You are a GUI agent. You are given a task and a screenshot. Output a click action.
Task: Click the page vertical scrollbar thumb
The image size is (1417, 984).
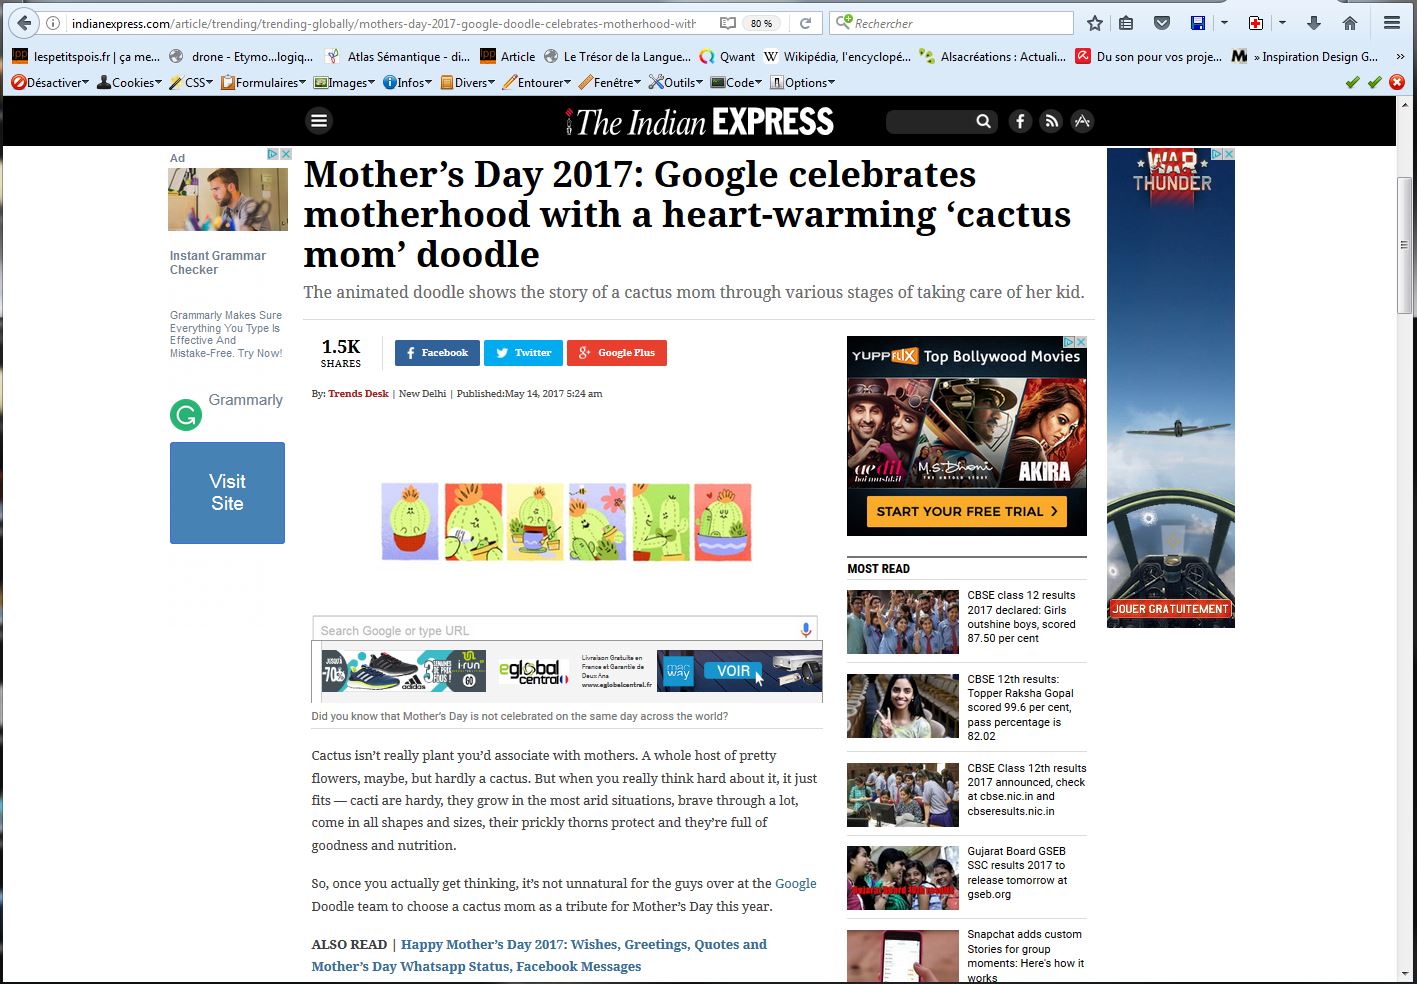[x=1404, y=245]
